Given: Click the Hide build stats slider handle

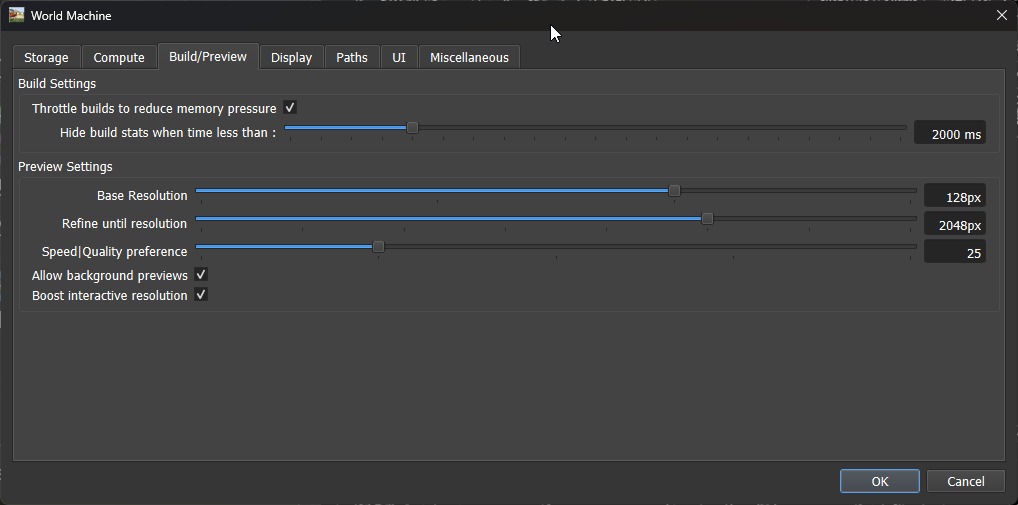Looking at the screenshot, I should (412, 128).
